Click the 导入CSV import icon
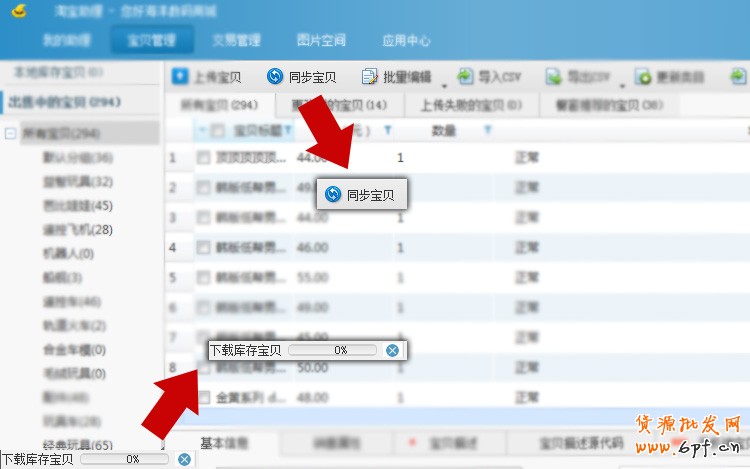 click(x=466, y=77)
